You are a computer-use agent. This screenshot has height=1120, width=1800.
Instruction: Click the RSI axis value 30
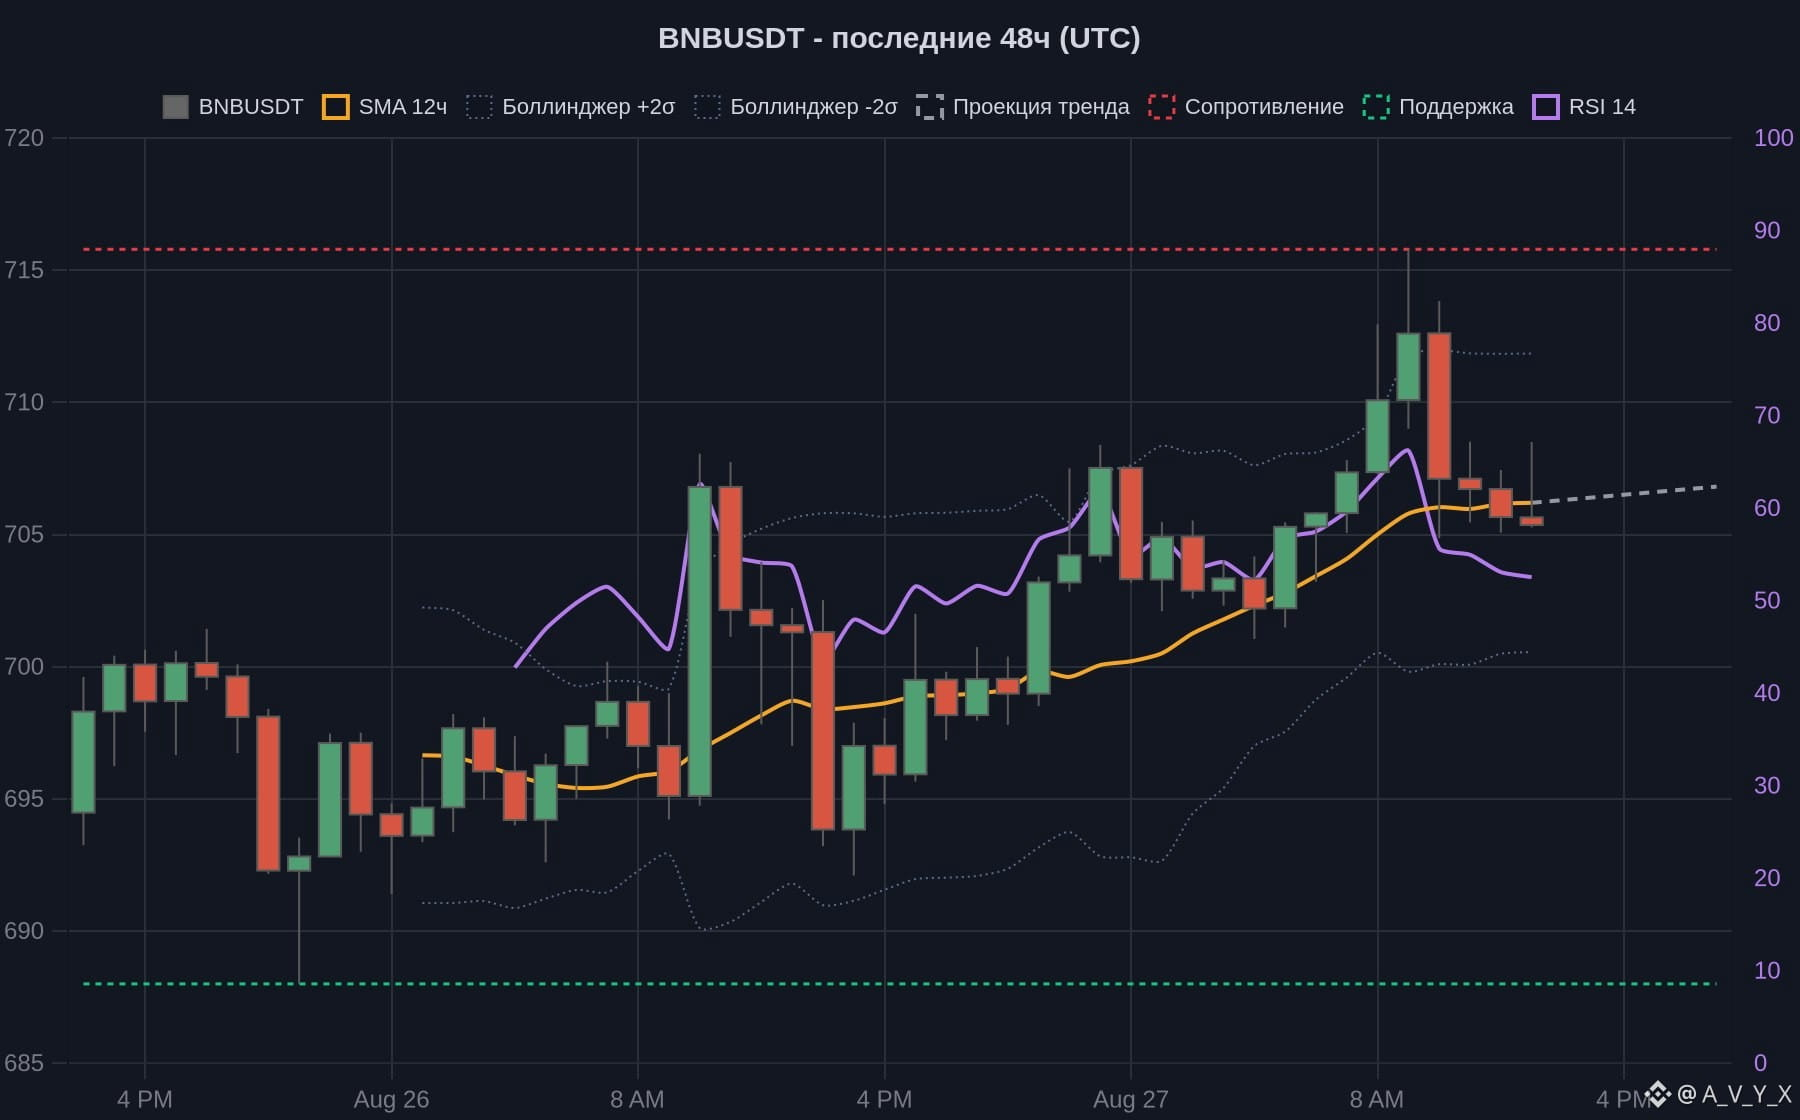click(x=1767, y=785)
